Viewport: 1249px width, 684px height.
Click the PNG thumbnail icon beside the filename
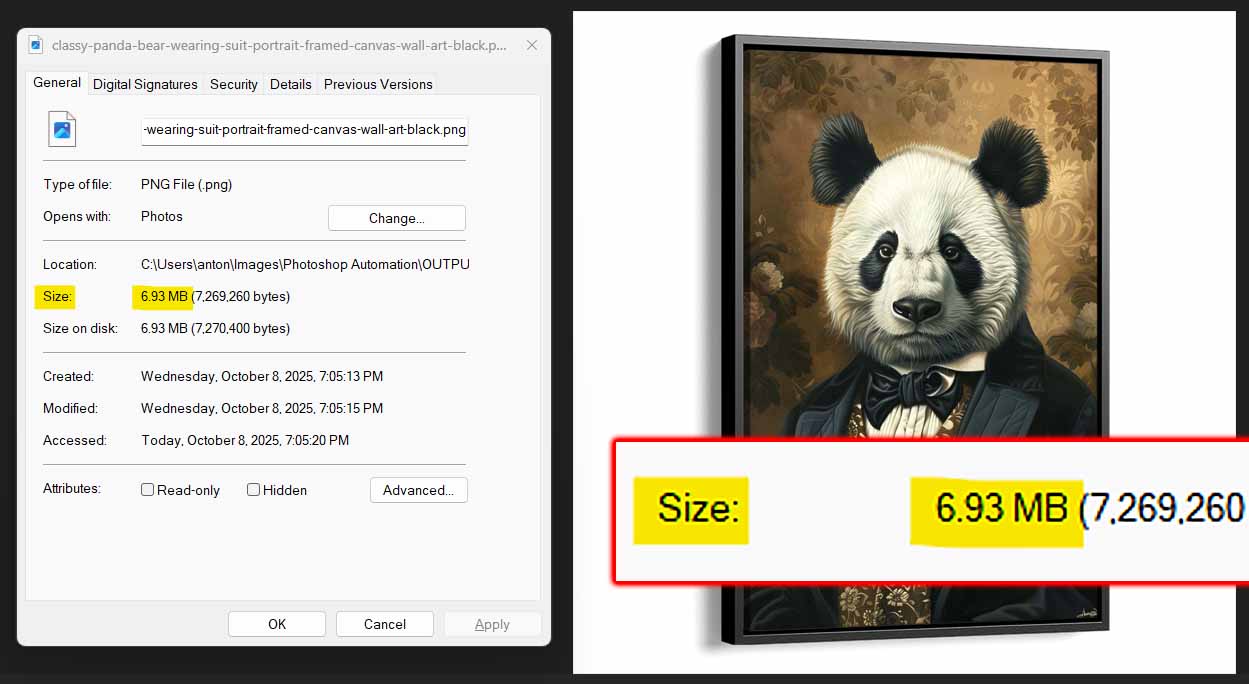pyautogui.click(x=61, y=128)
